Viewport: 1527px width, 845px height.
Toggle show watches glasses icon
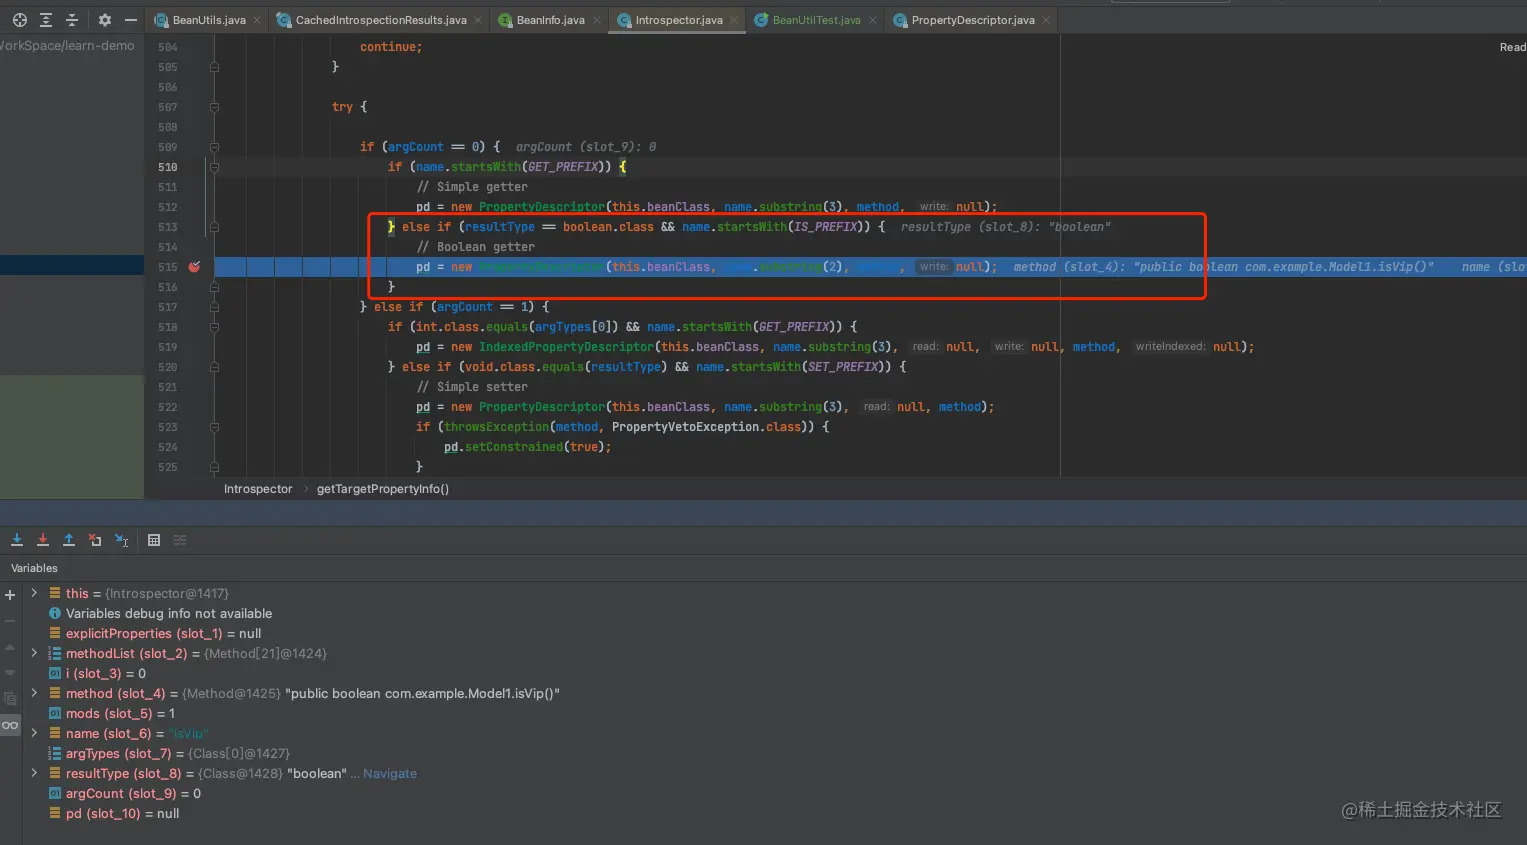pos(10,725)
